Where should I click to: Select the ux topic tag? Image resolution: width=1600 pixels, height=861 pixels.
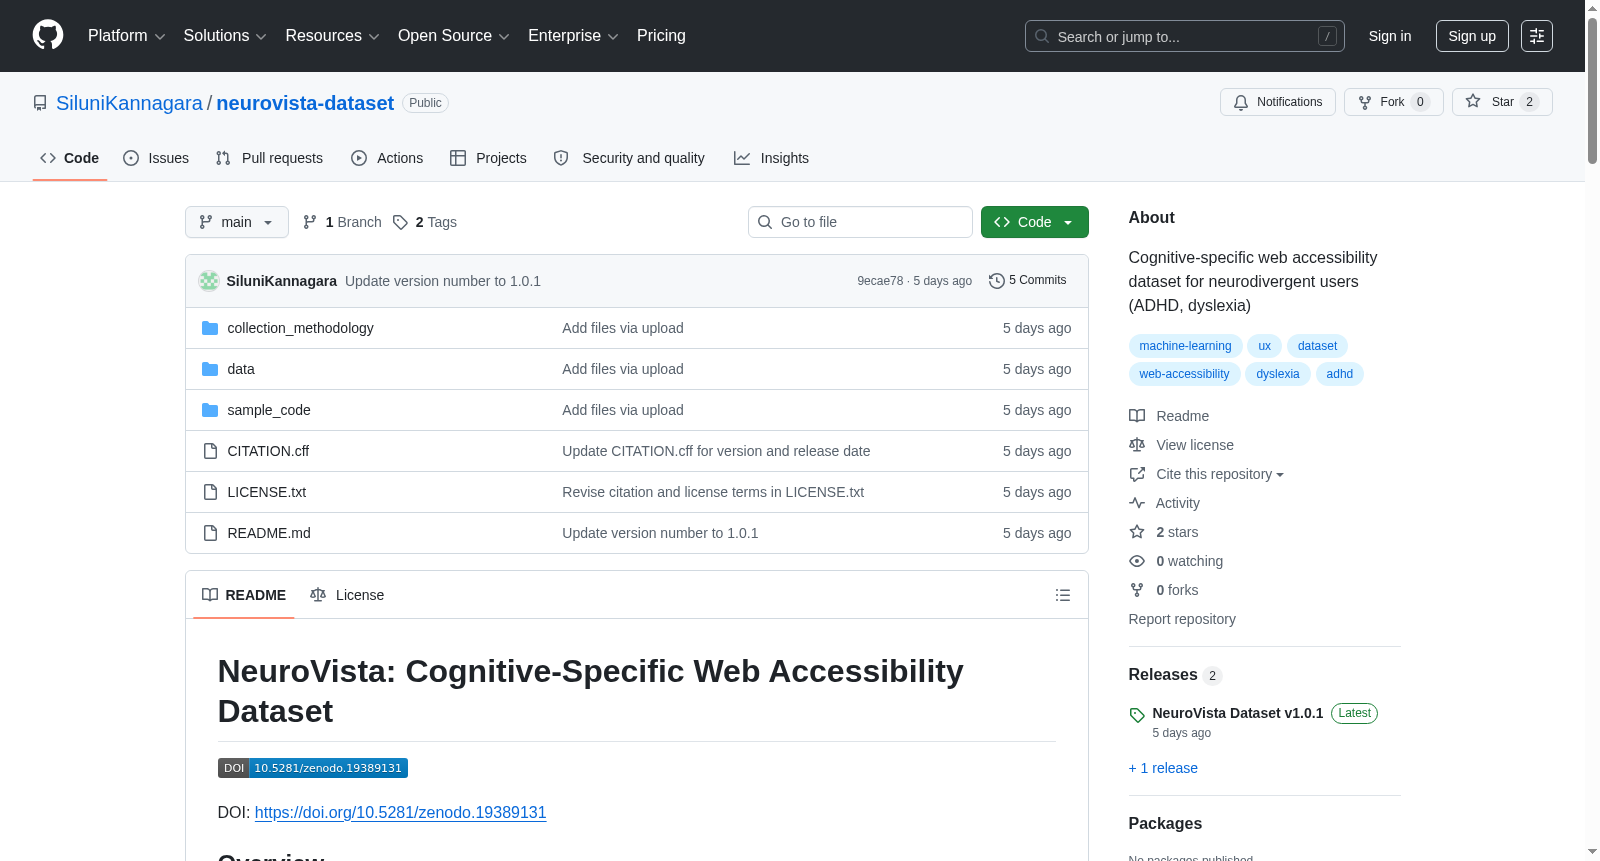coord(1264,346)
